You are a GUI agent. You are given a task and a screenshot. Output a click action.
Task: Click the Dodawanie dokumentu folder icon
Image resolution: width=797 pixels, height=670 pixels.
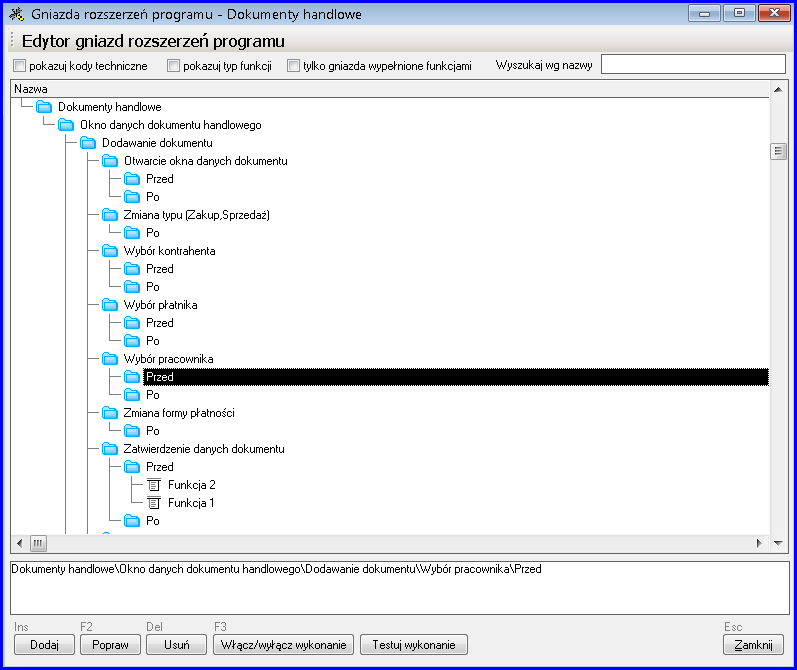(x=88, y=143)
